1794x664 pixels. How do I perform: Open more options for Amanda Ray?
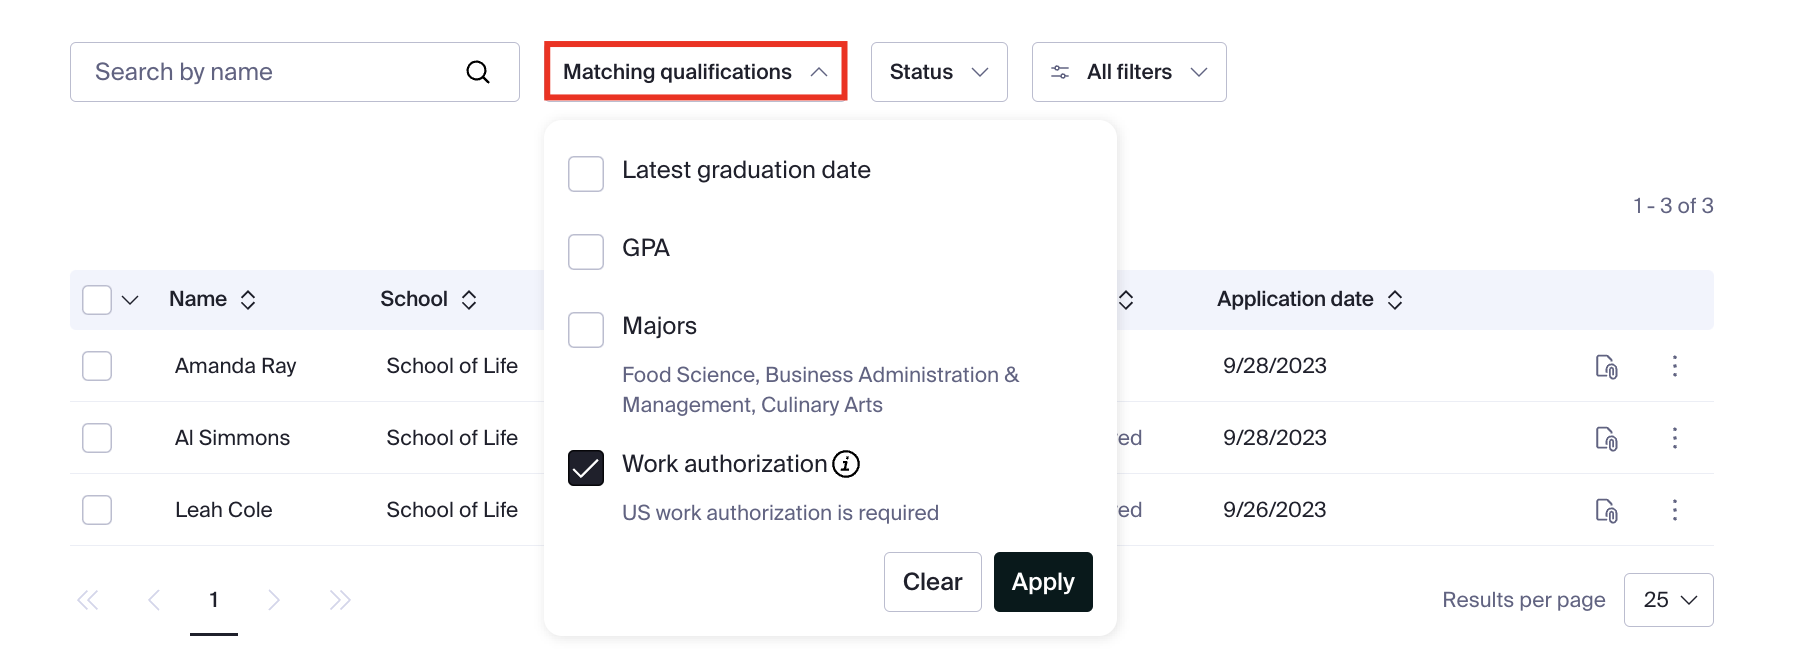pyautogui.click(x=1674, y=366)
